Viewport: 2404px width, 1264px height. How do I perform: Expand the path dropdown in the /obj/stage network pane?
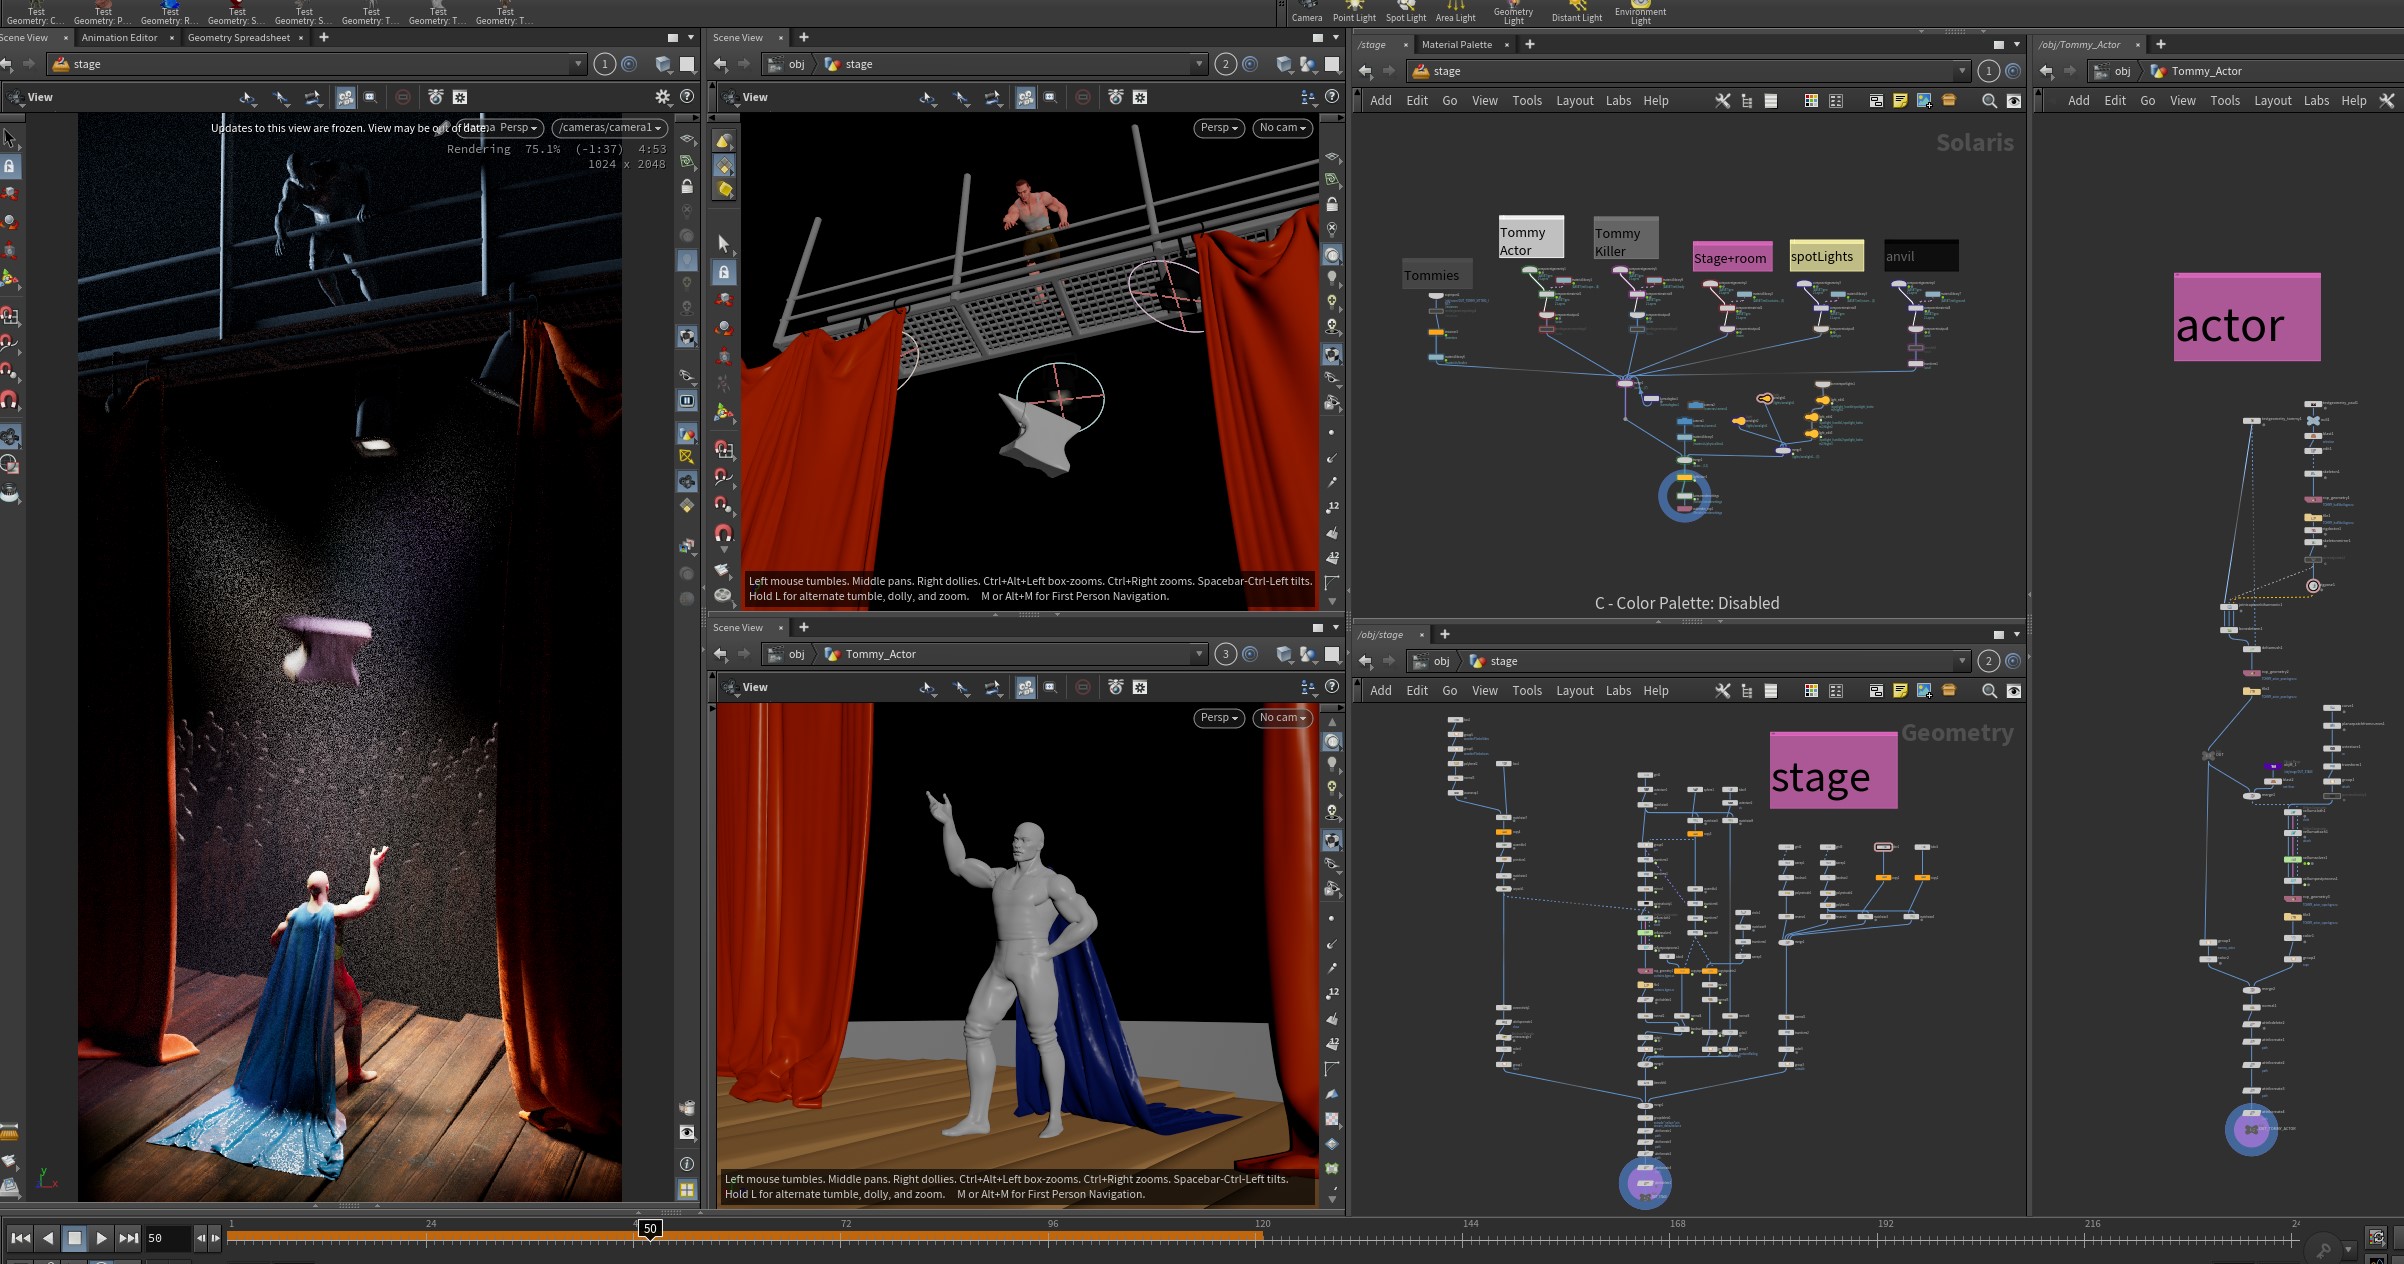[1962, 661]
